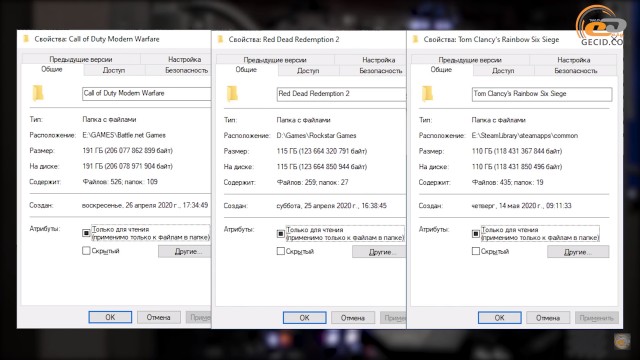
Task: Click 'Файлов: 526; папок: 109' text
Action: 120,182
